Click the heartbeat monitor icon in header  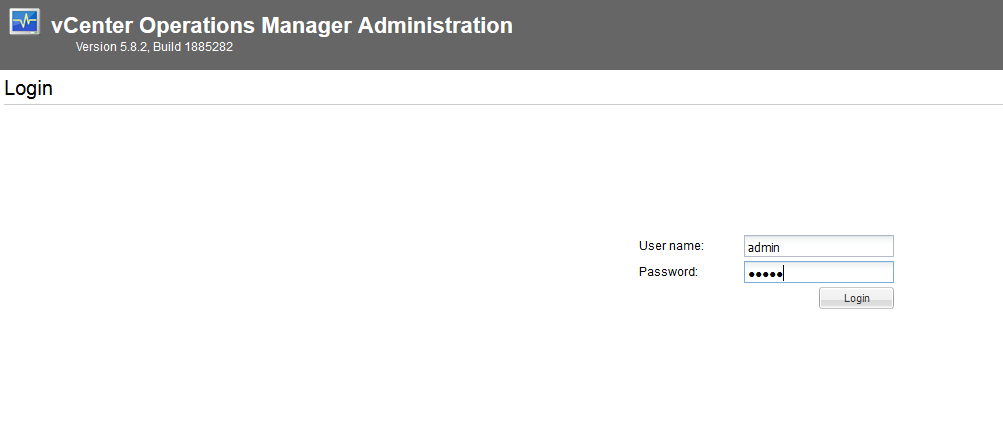[x=24, y=22]
